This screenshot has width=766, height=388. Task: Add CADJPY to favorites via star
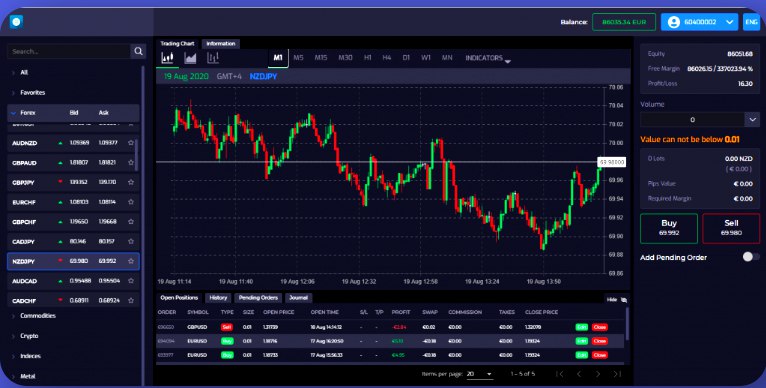(x=130, y=241)
